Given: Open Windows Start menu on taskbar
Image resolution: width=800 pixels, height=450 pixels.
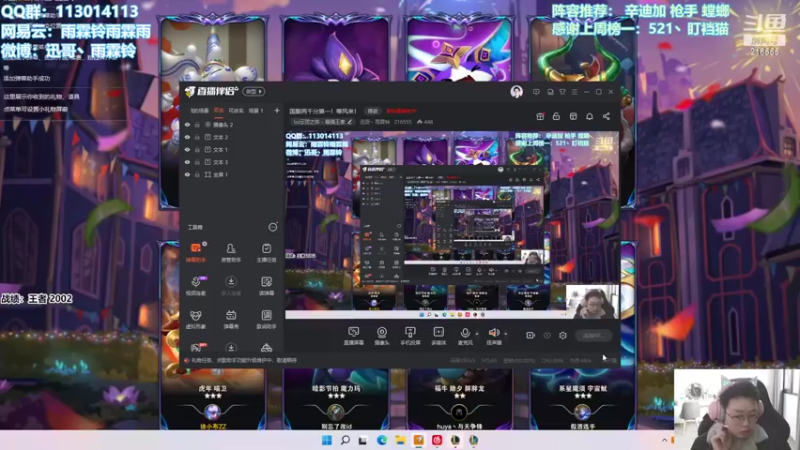Looking at the screenshot, I should tap(327, 440).
